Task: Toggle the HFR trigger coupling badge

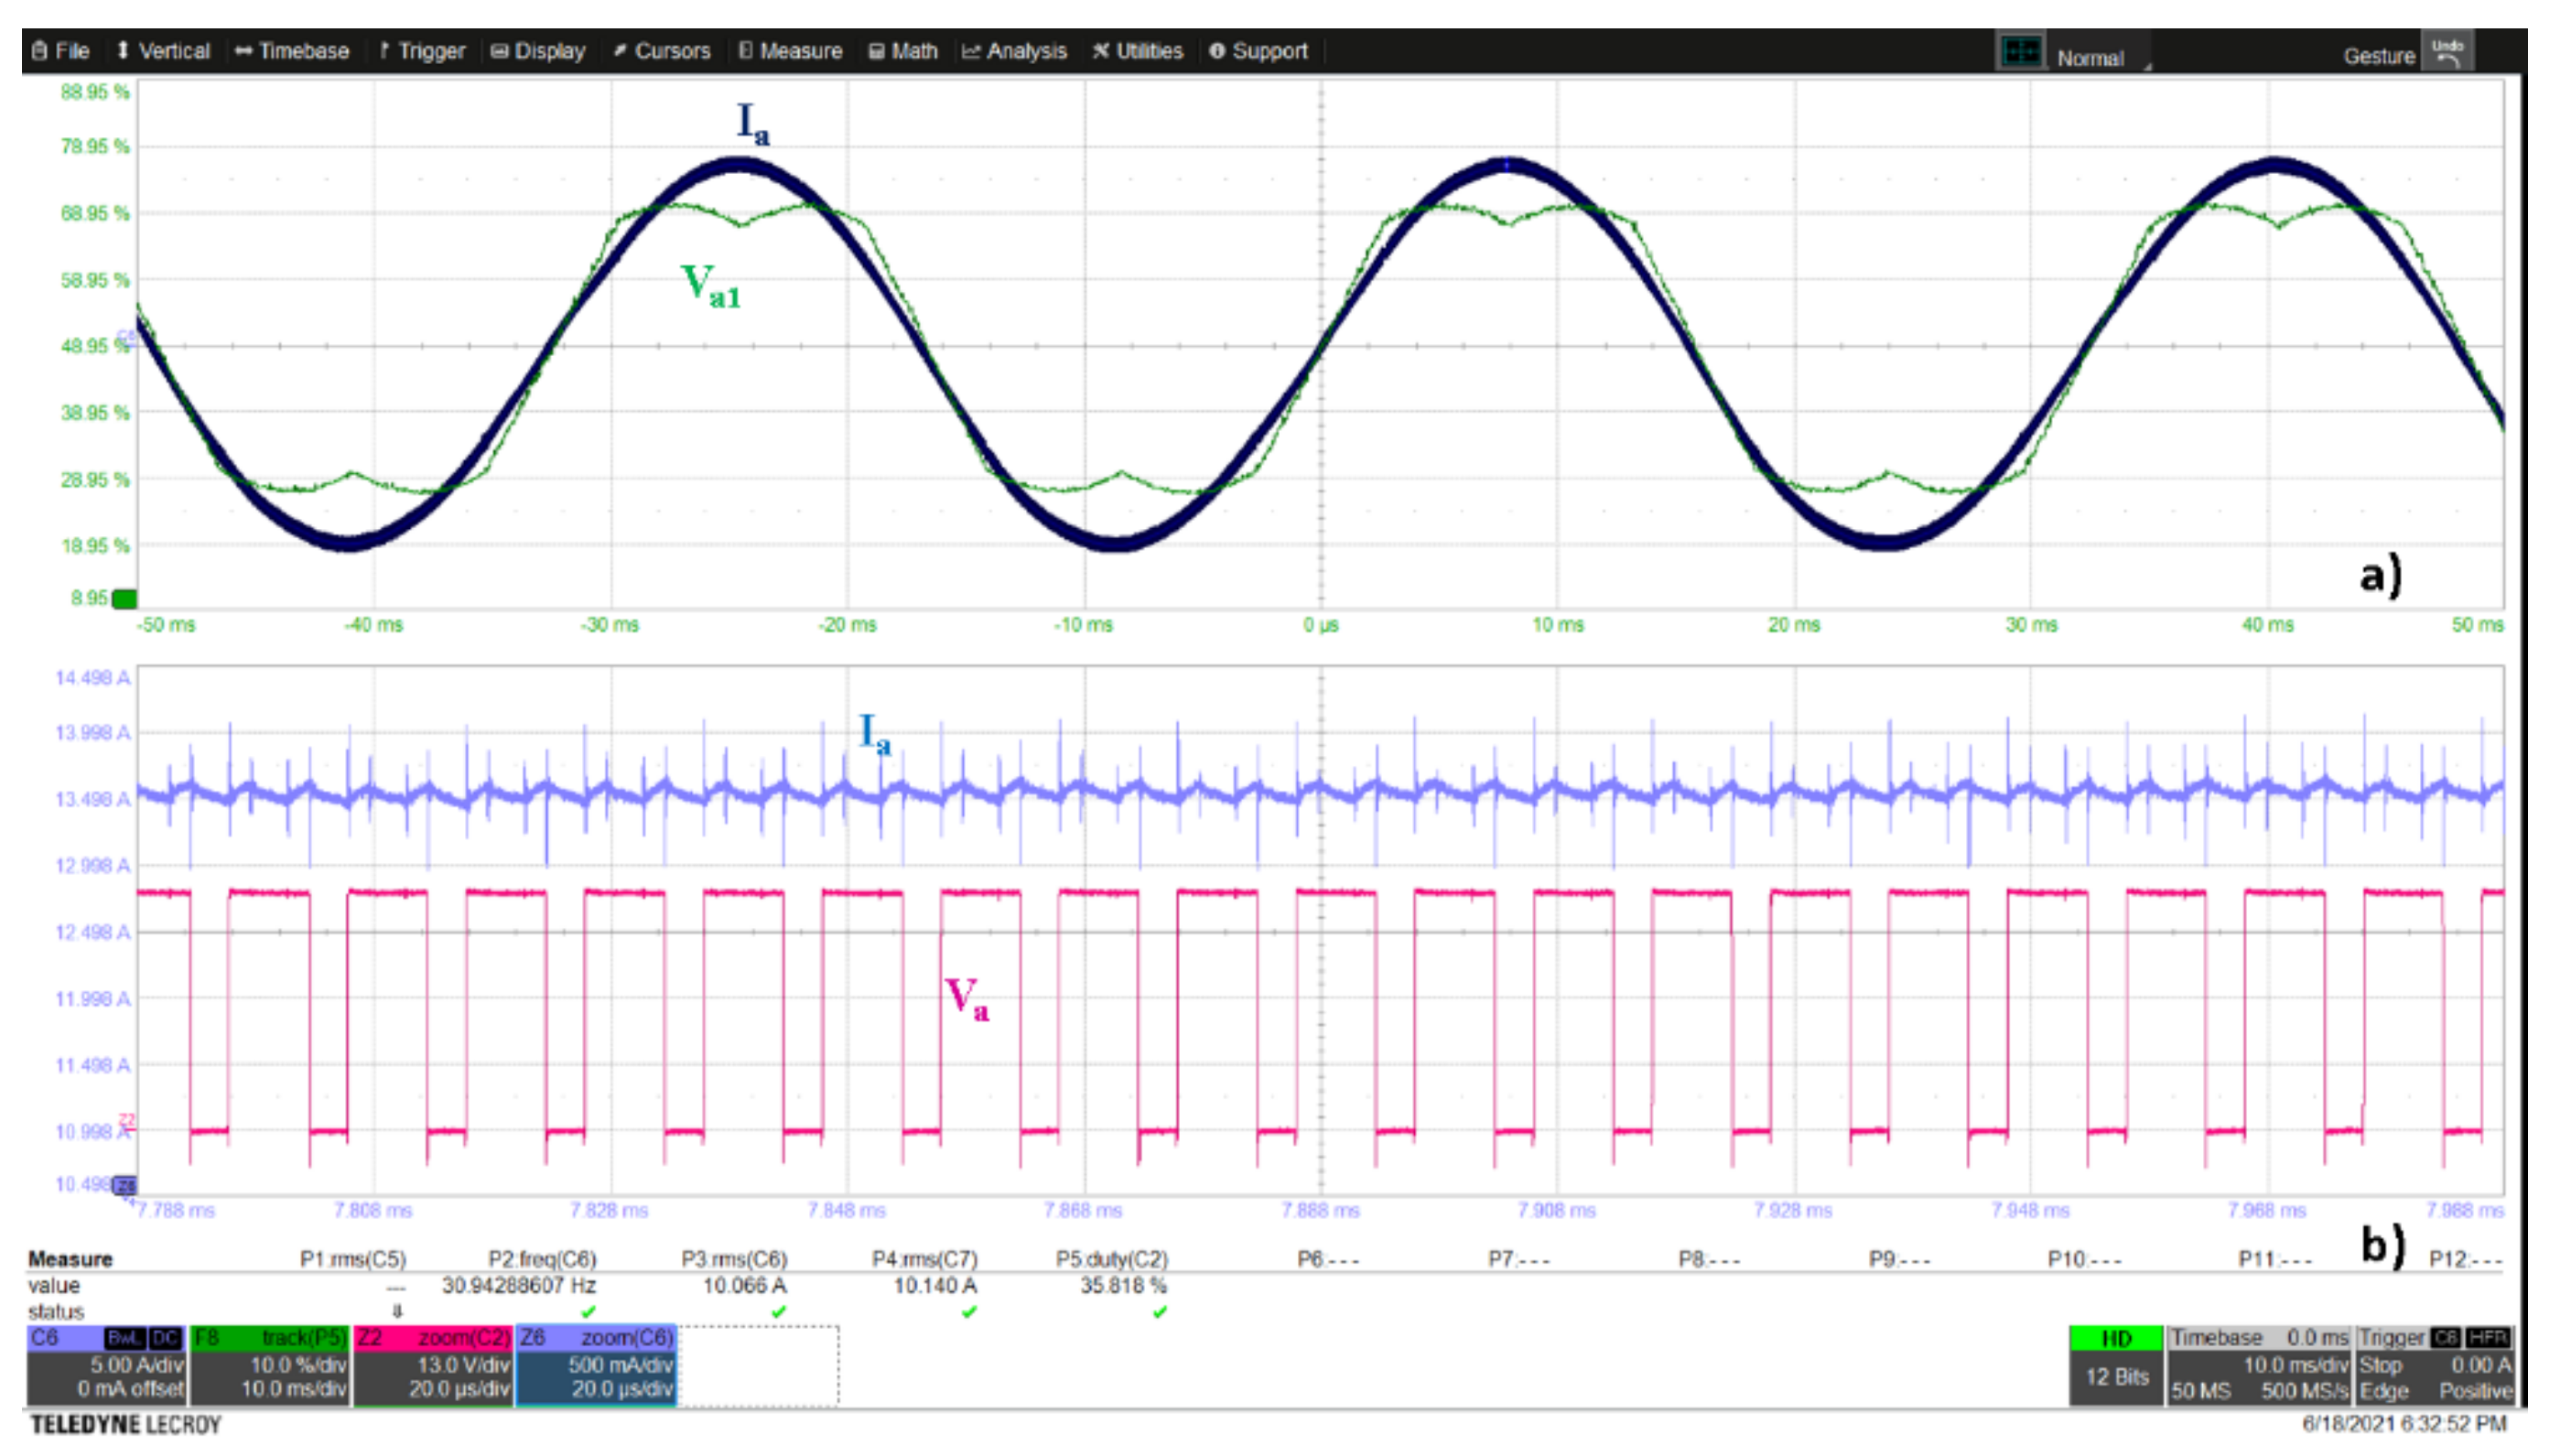Action: [x=2487, y=1338]
